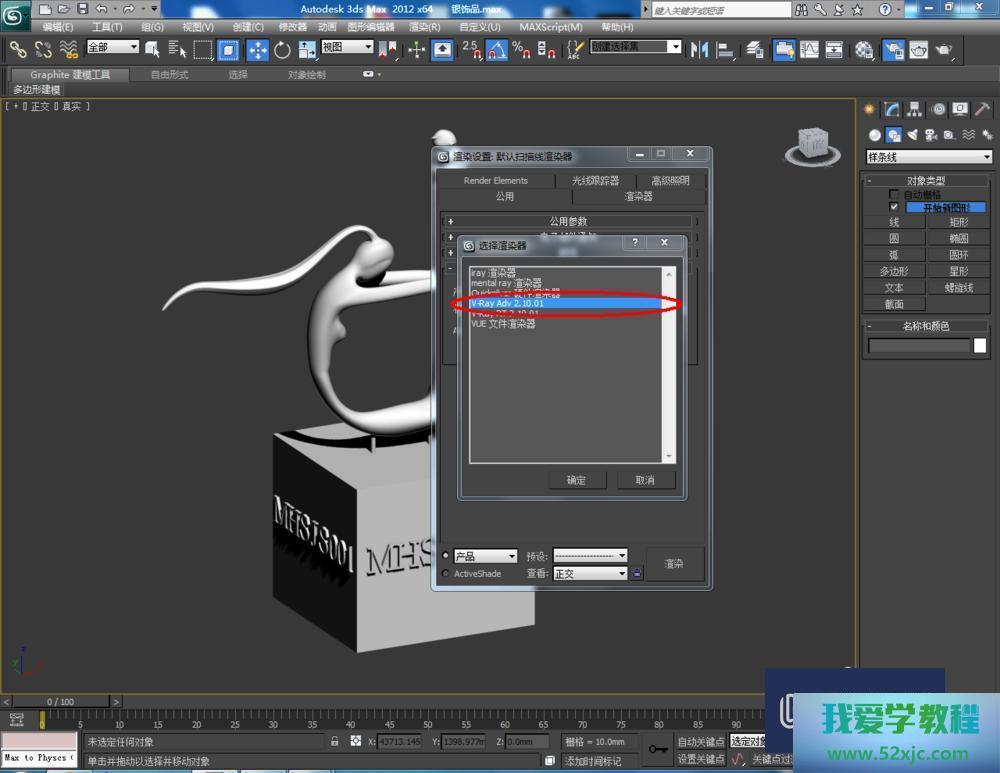
Task: Activate the Rotate tool in the toolbar
Action: point(282,50)
